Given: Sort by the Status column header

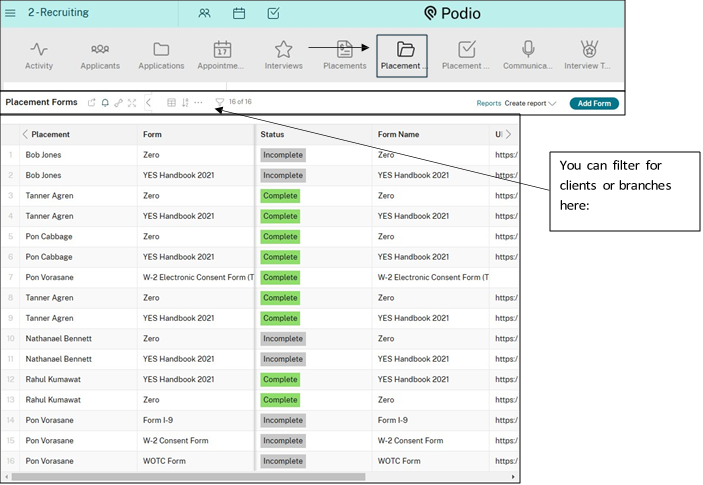Looking at the screenshot, I should (272, 134).
